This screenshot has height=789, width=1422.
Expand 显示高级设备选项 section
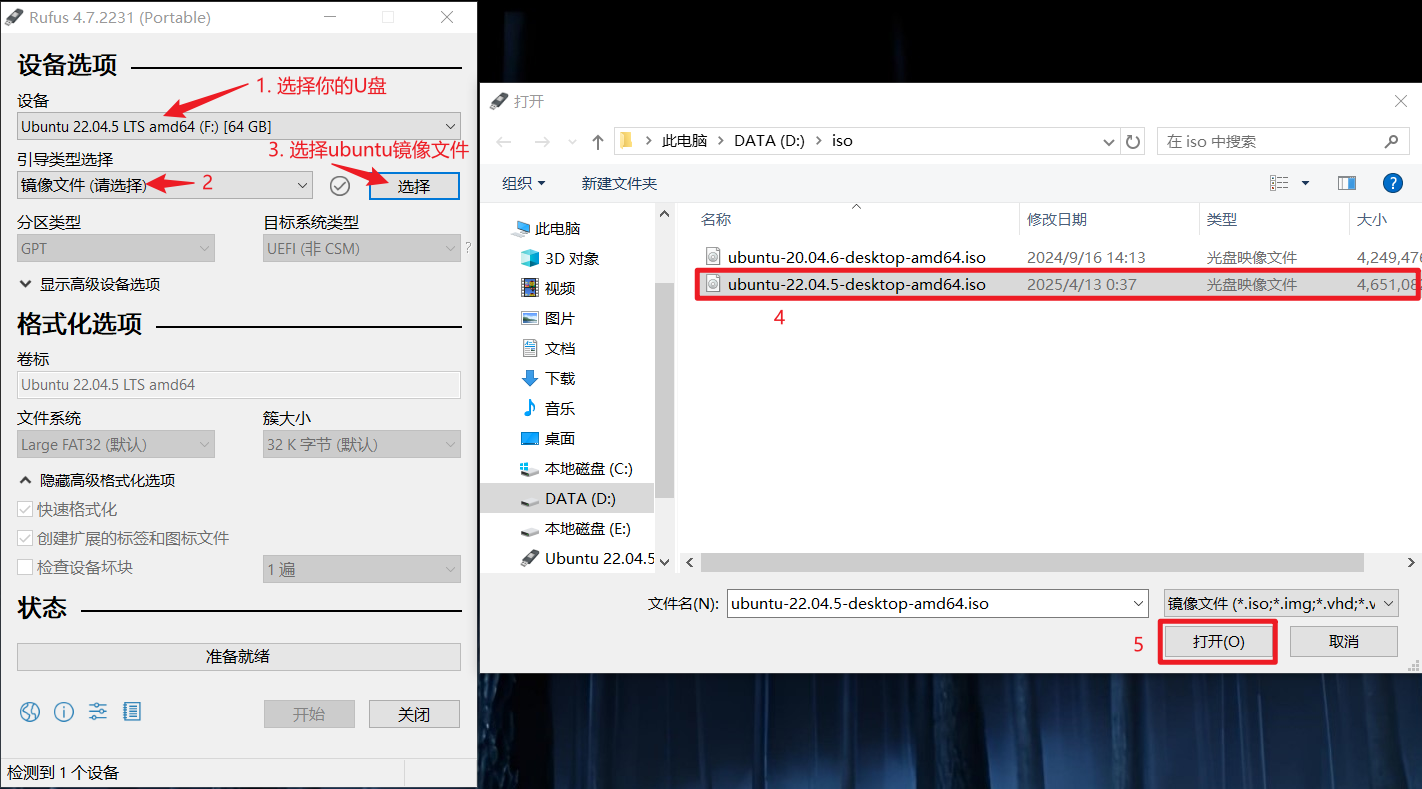pyautogui.click(x=89, y=284)
